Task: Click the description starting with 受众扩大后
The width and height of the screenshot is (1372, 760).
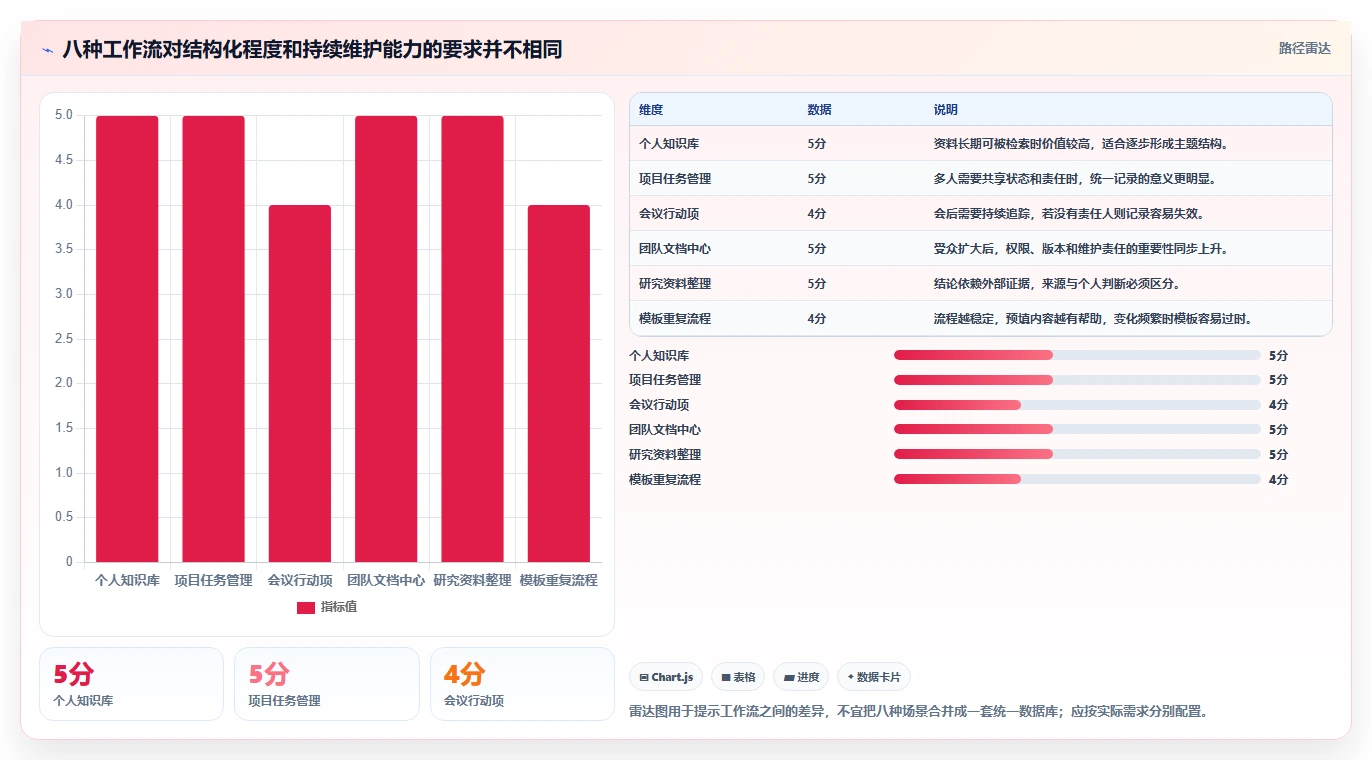Action: (1080, 249)
